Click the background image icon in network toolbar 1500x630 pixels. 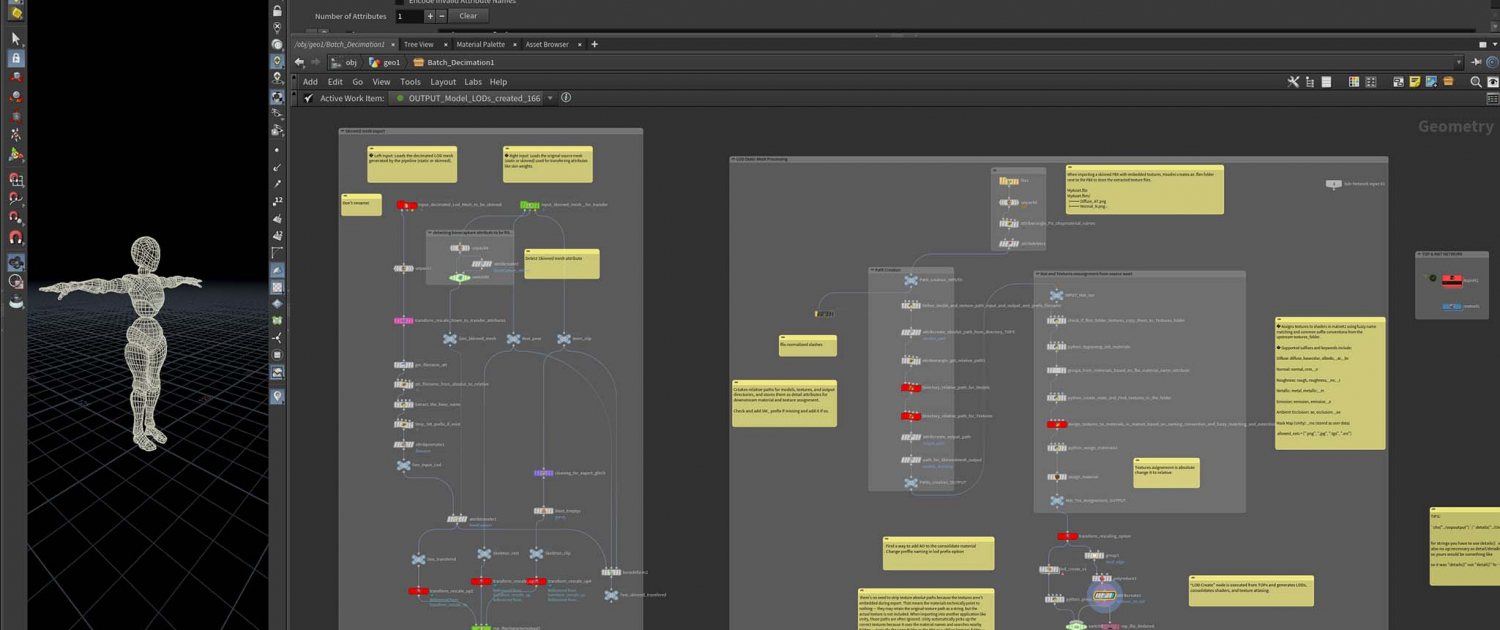[1431, 82]
